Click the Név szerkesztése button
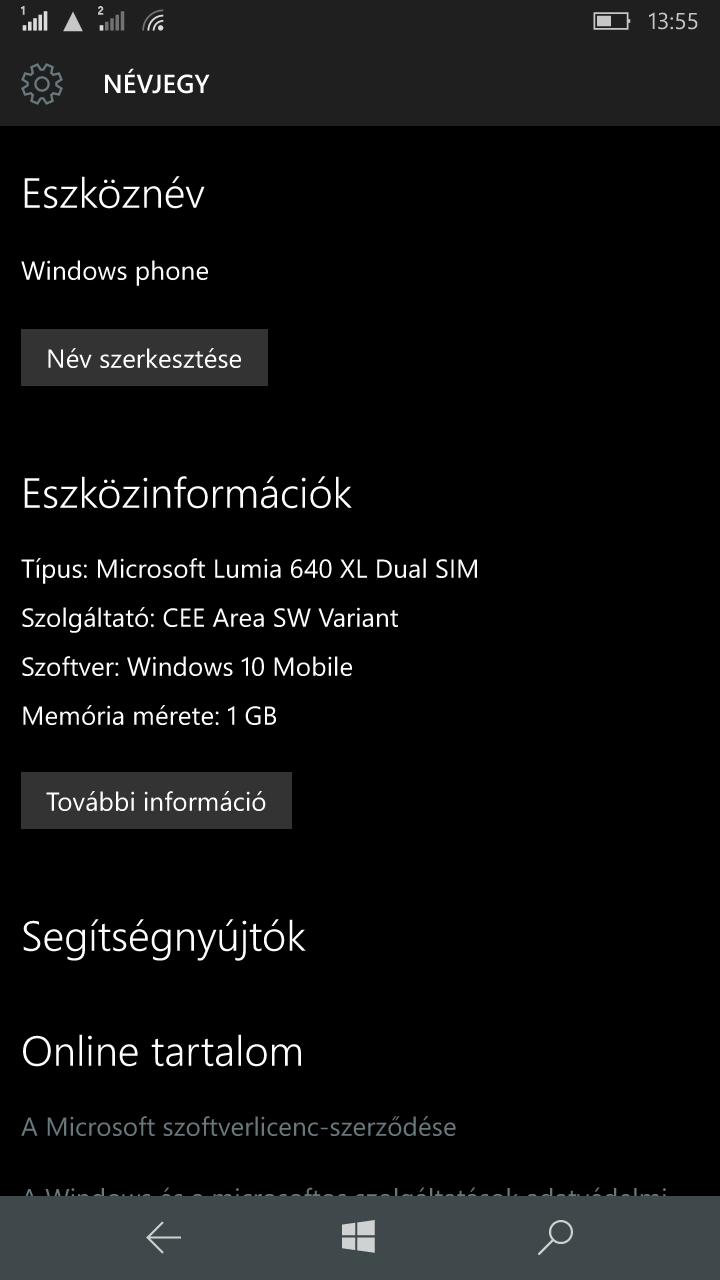The width and height of the screenshot is (720, 1280). tap(144, 358)
